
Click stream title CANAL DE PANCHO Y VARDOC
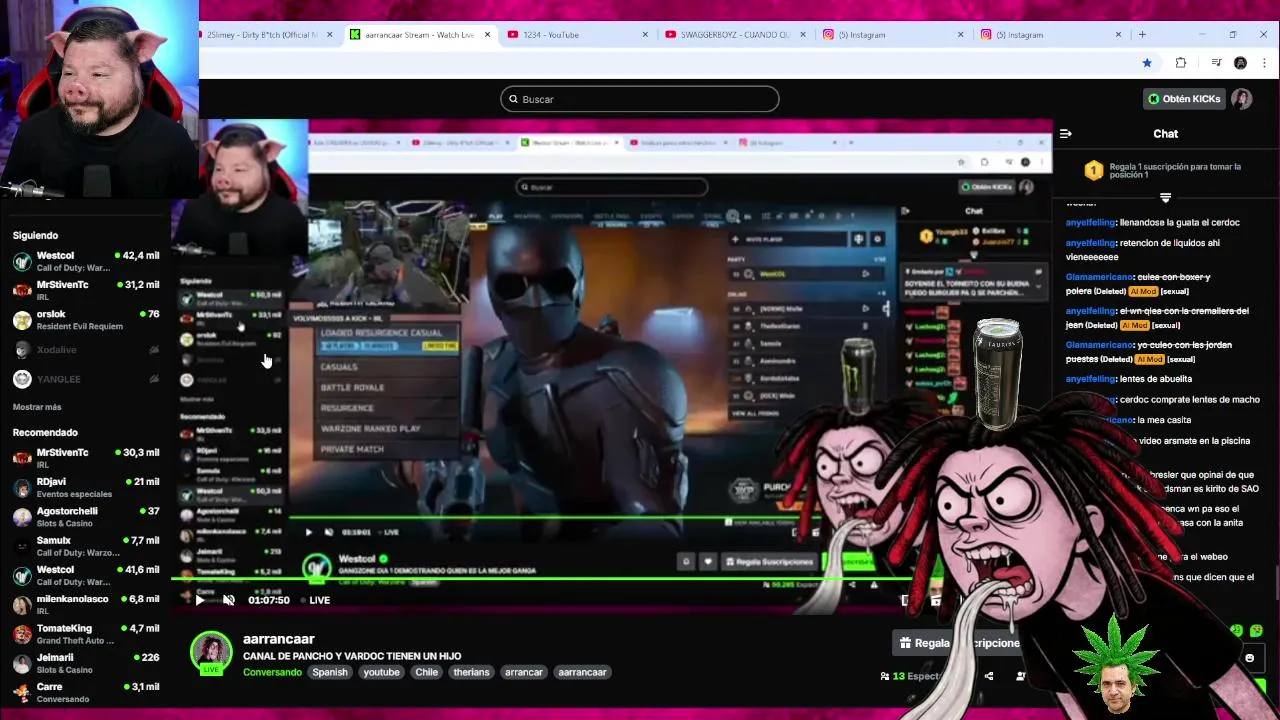pos(352,656)
